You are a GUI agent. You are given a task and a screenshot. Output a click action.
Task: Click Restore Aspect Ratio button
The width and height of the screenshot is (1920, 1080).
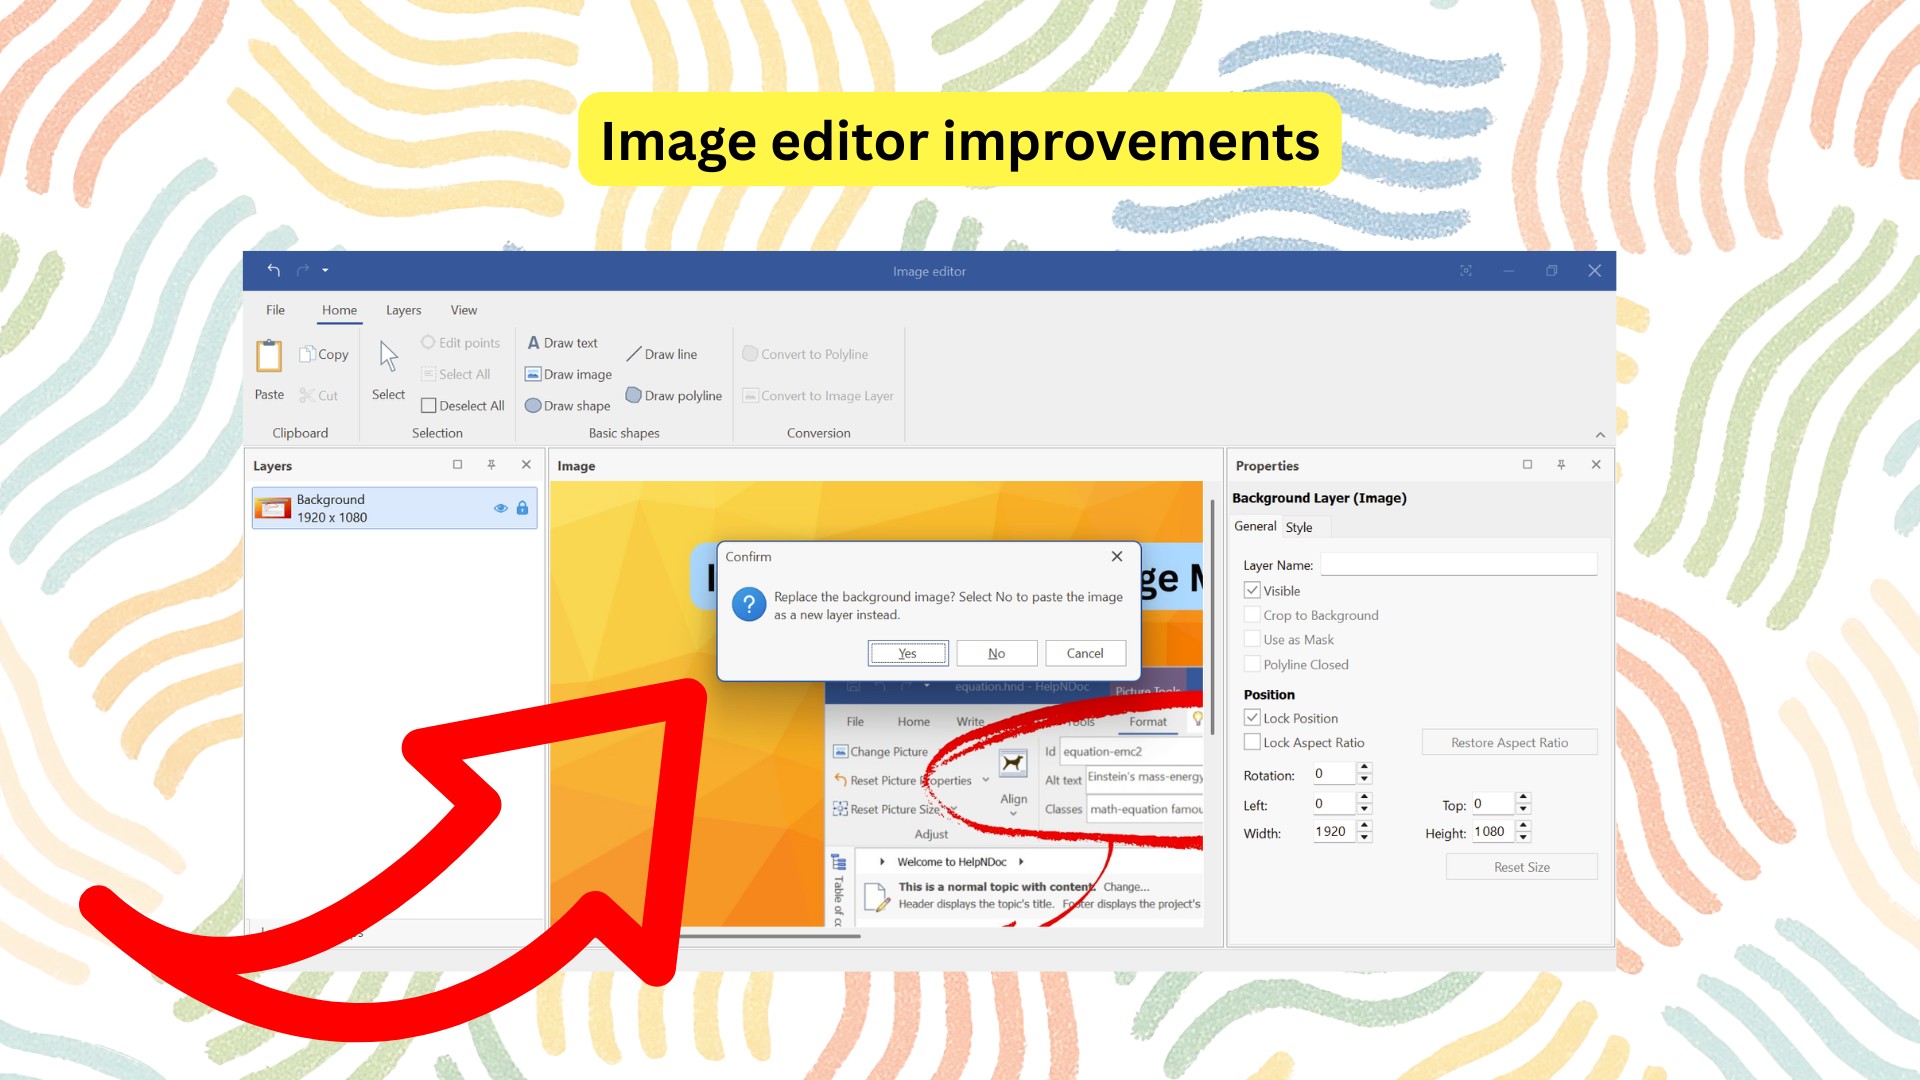1509,742
